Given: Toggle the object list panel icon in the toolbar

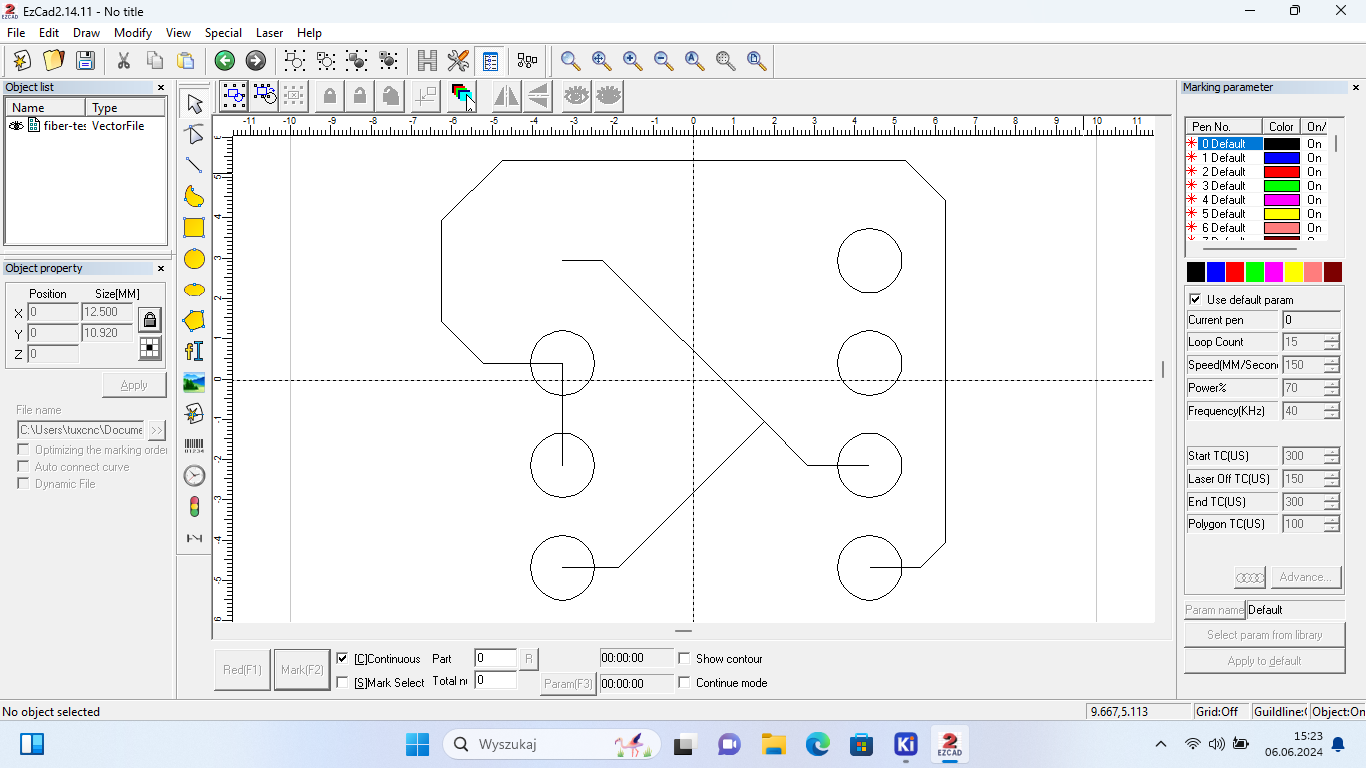Looking at the screenshot, I should coord(489,61).
